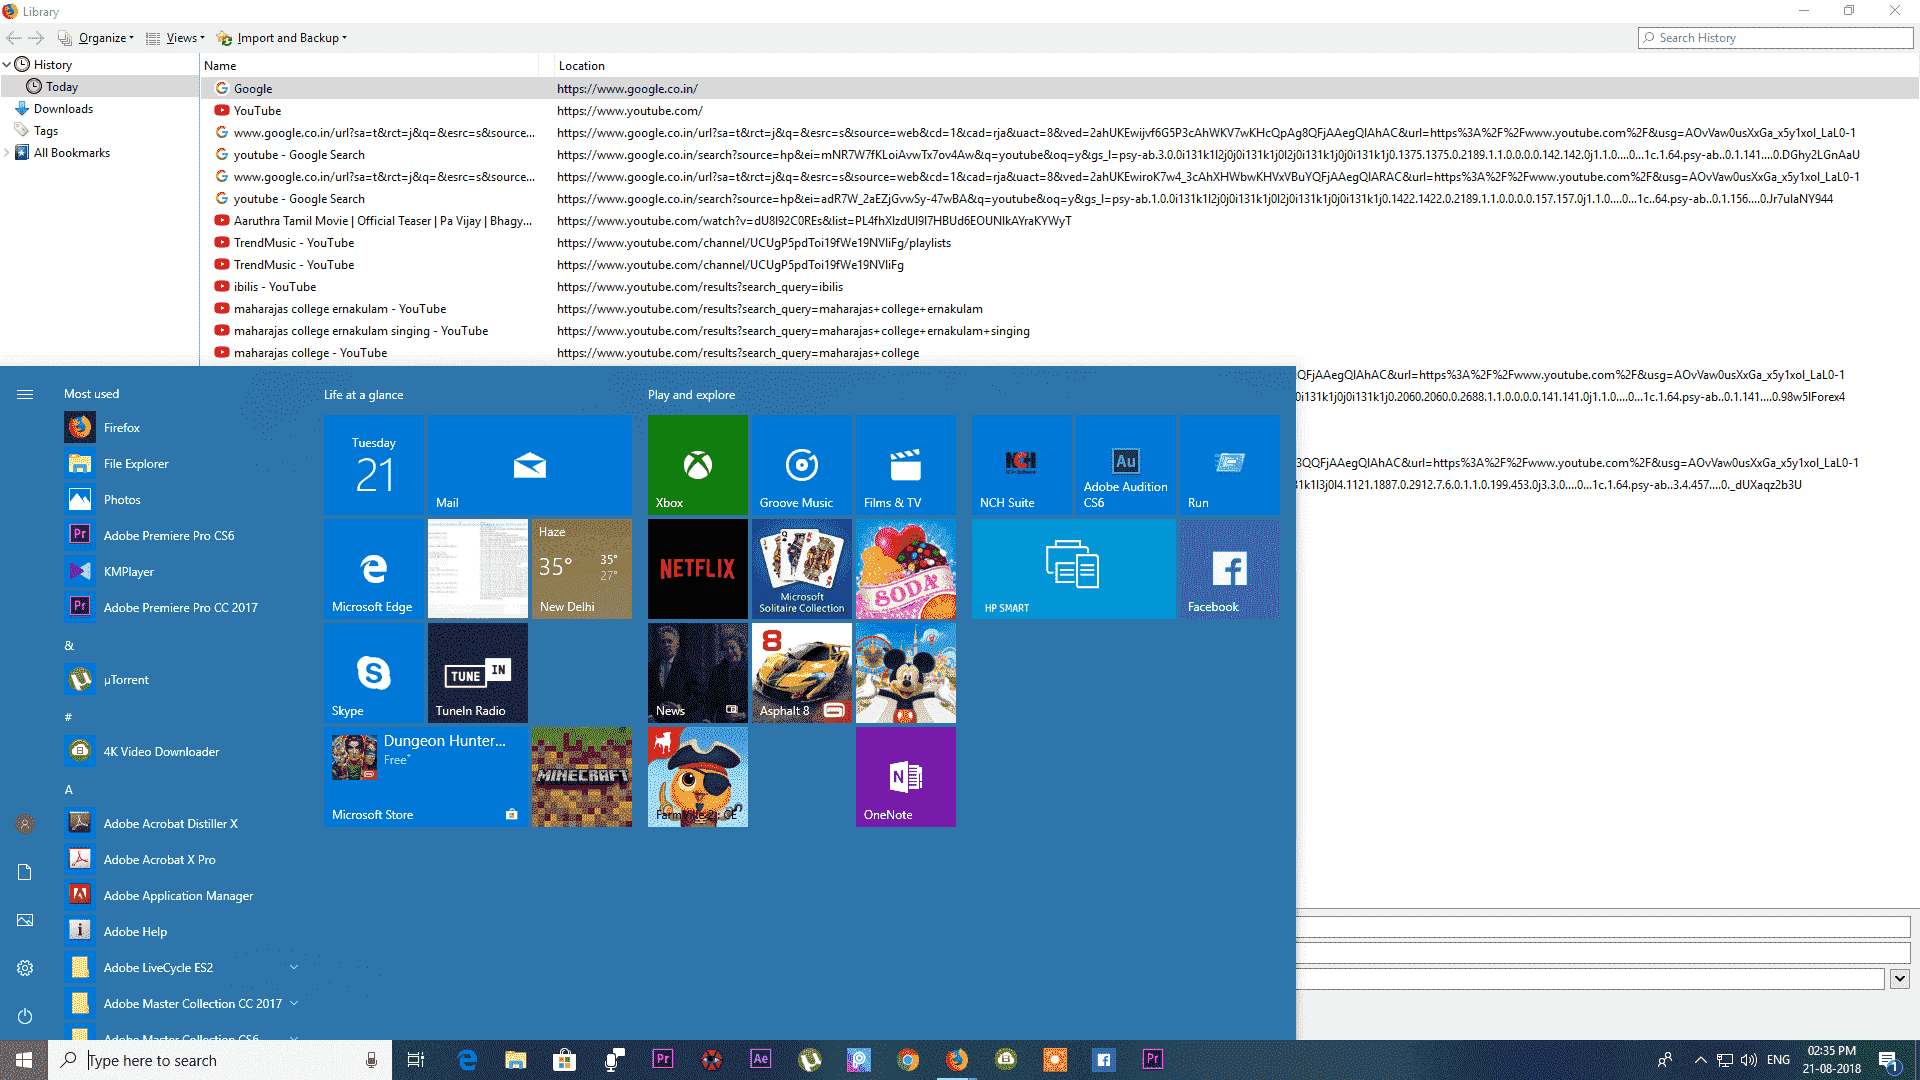Launch Firefox from Most used list

(180, 428)
